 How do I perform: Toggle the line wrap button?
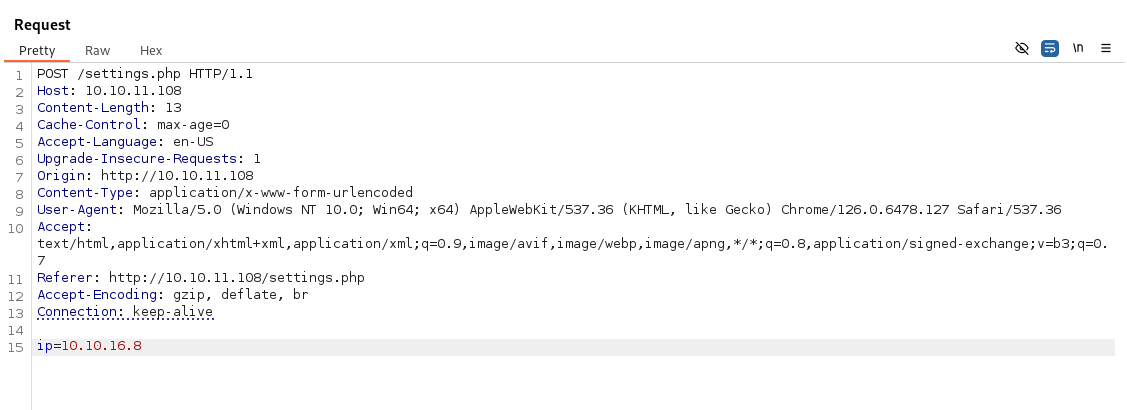coord(1049,48)
